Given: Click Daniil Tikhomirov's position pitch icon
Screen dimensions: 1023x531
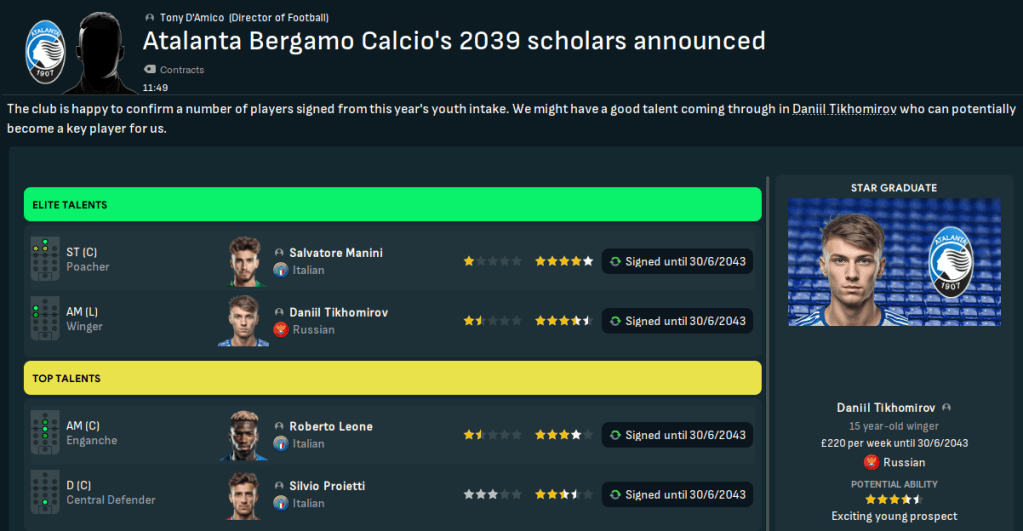Looking at the screenshot, I should pos(44,320).
